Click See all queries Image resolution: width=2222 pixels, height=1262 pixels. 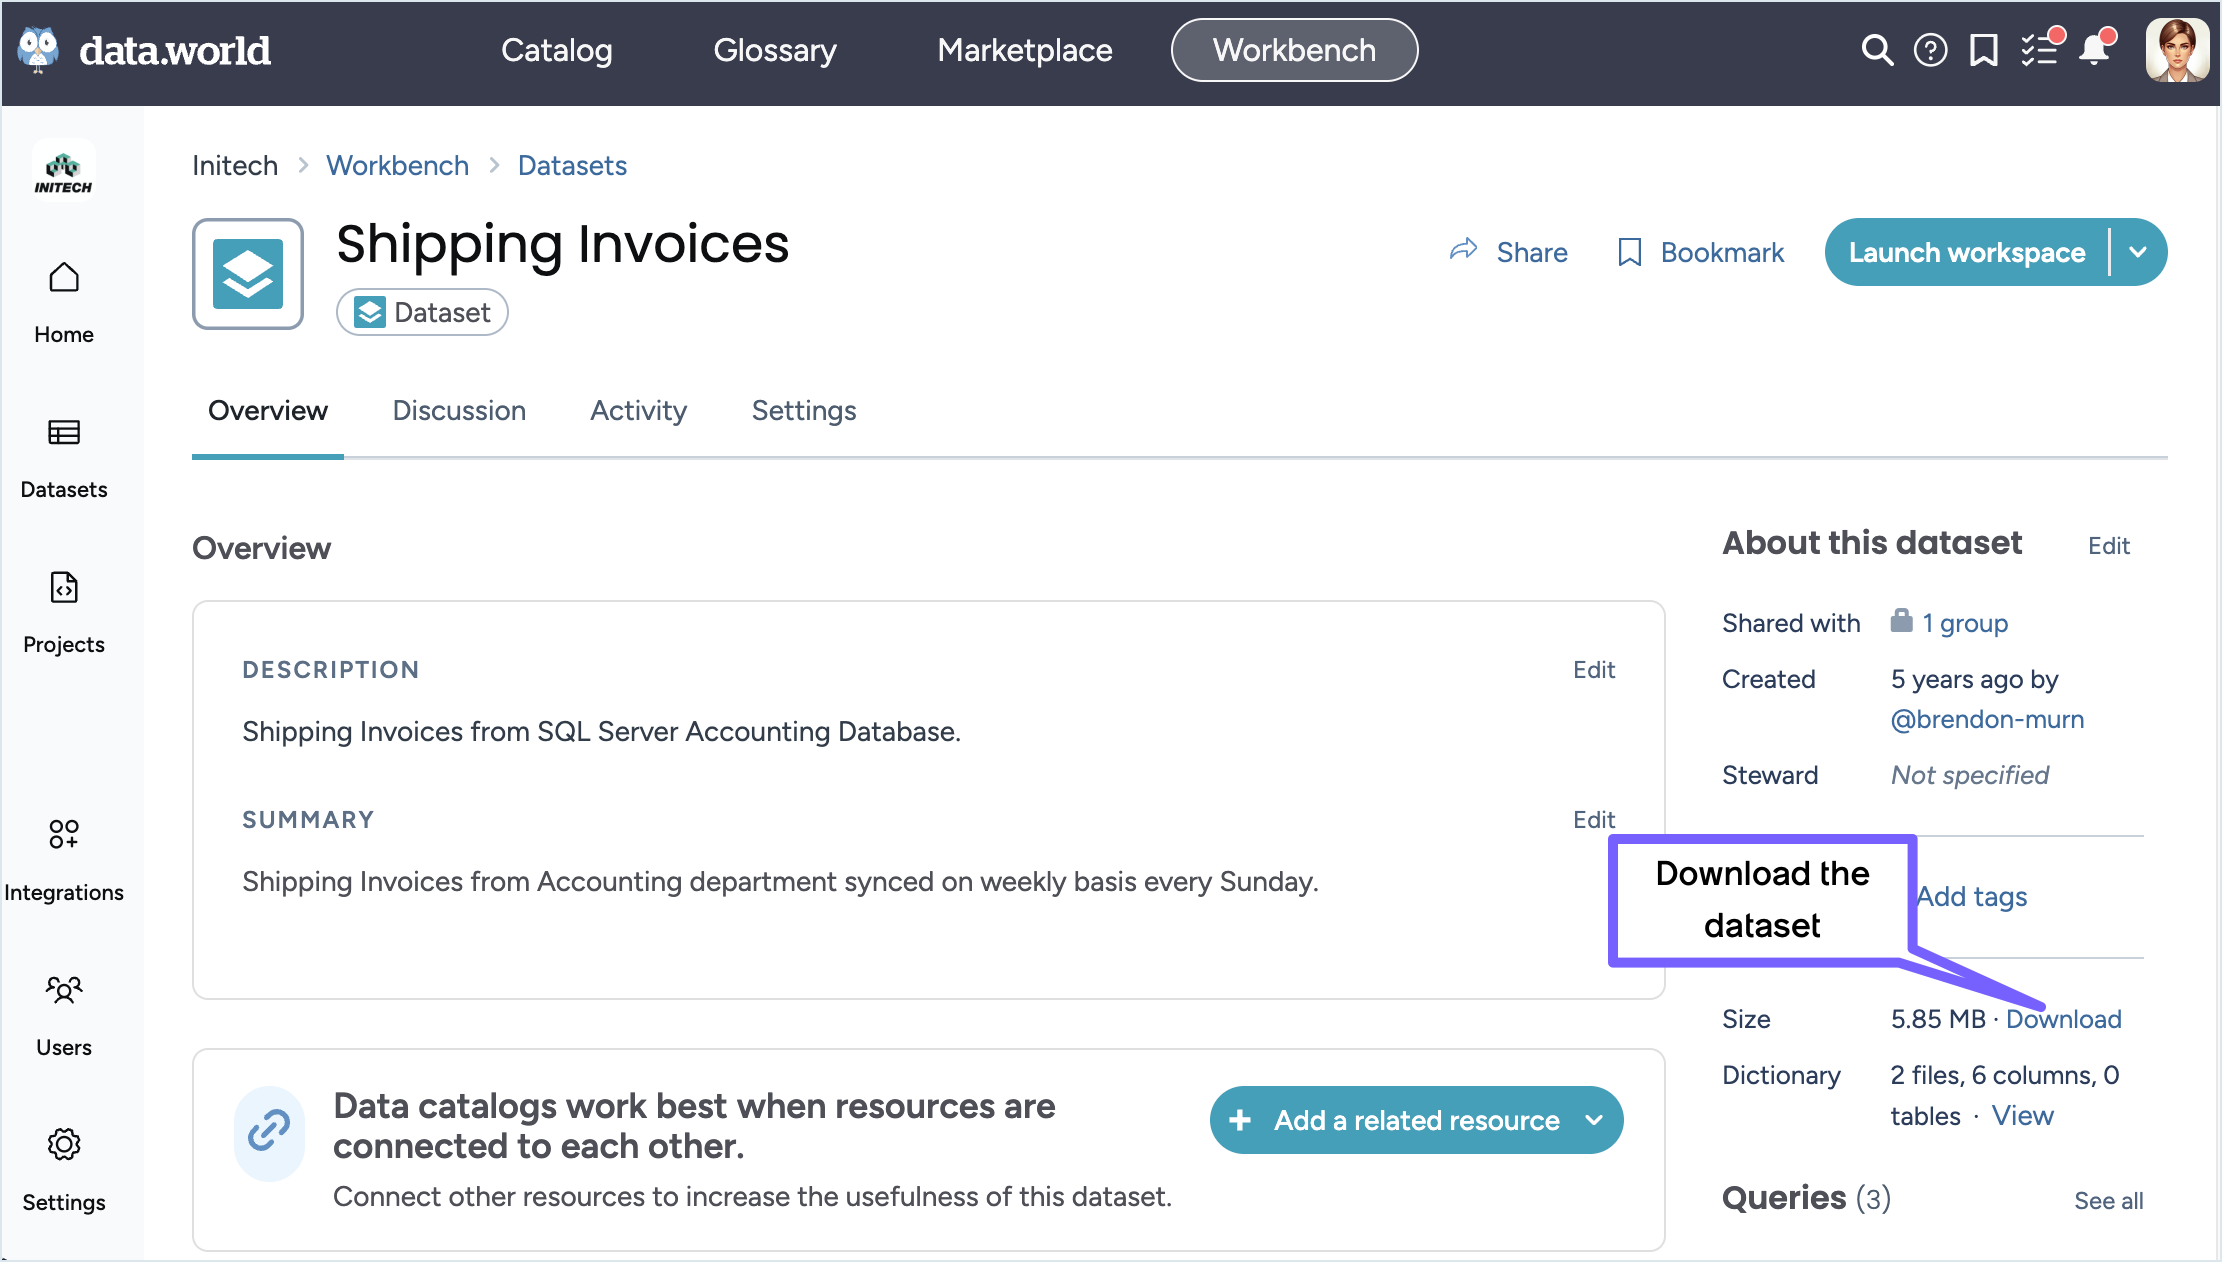[2109, 1200]
